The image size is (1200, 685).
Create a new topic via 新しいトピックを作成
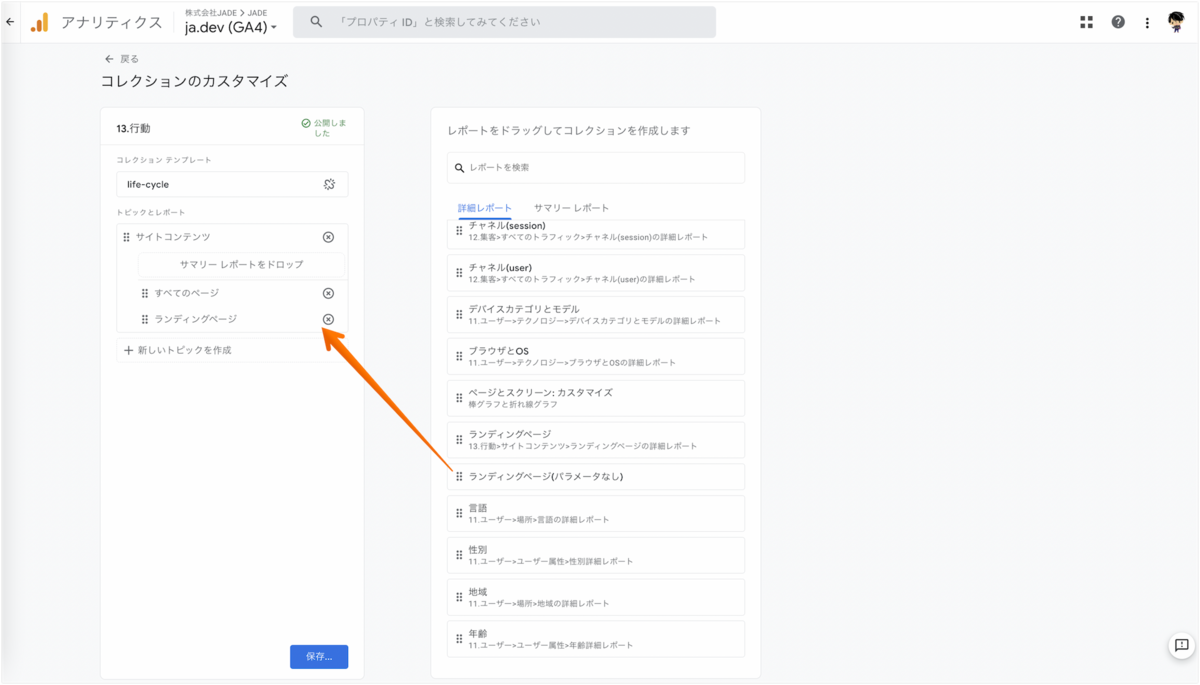179,349
